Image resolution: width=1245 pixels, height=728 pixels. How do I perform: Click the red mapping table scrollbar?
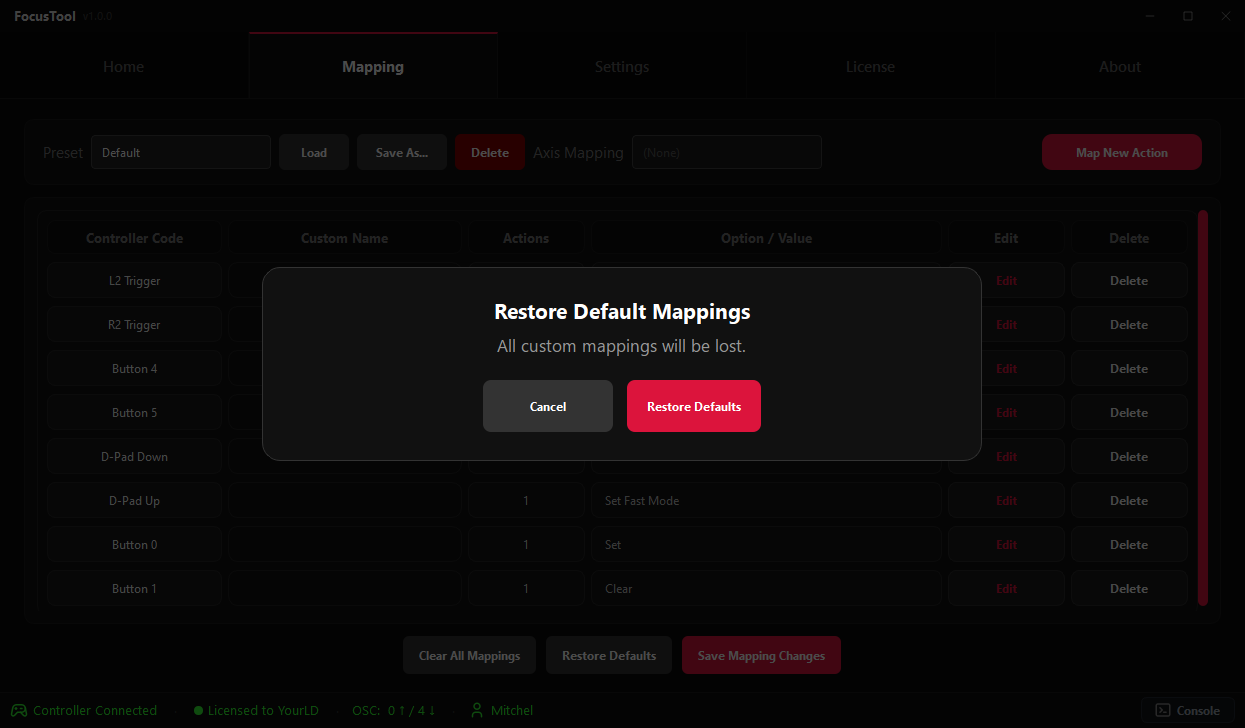tap(1203, 407)
